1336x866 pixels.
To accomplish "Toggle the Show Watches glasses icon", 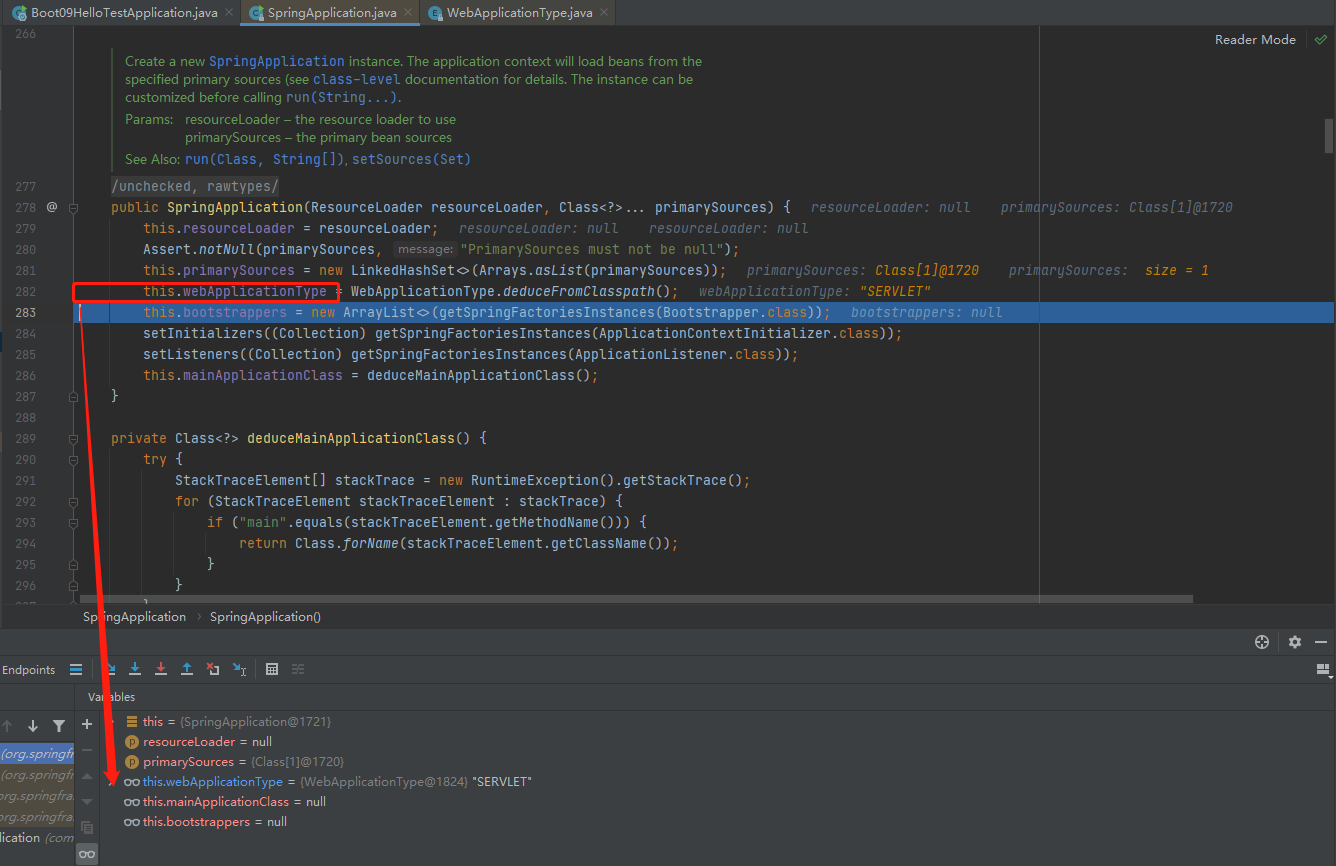I will [87, 854].
